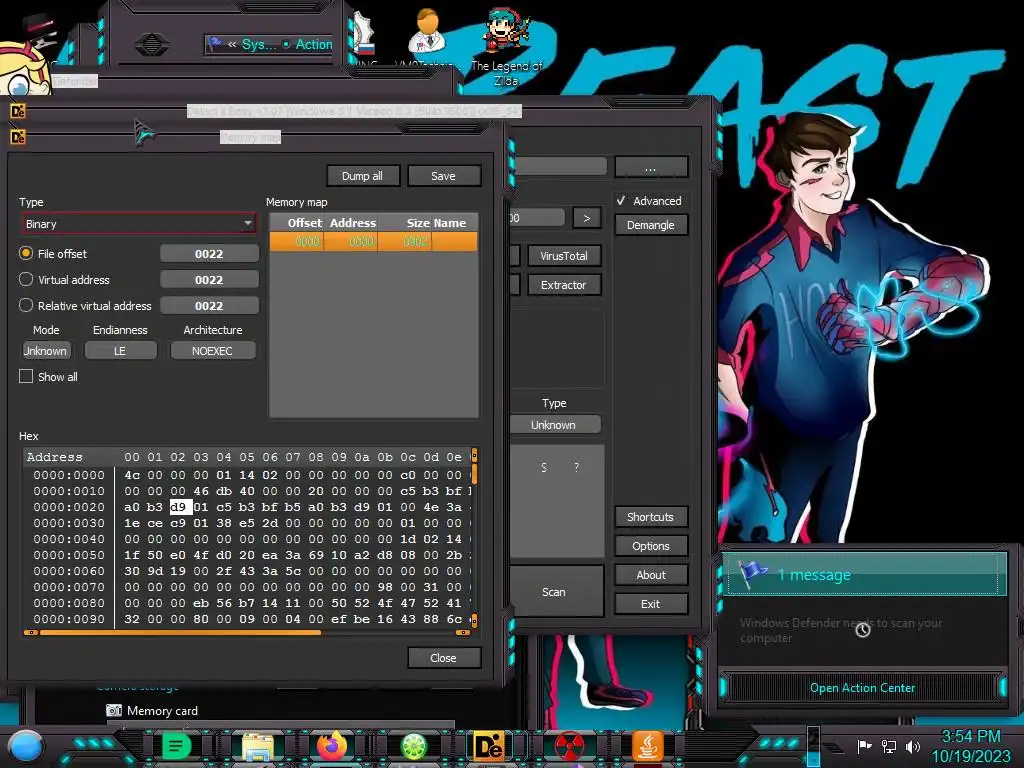Click the 1 message notification header
Screen dimensions: 1024x768
point(866,573)
